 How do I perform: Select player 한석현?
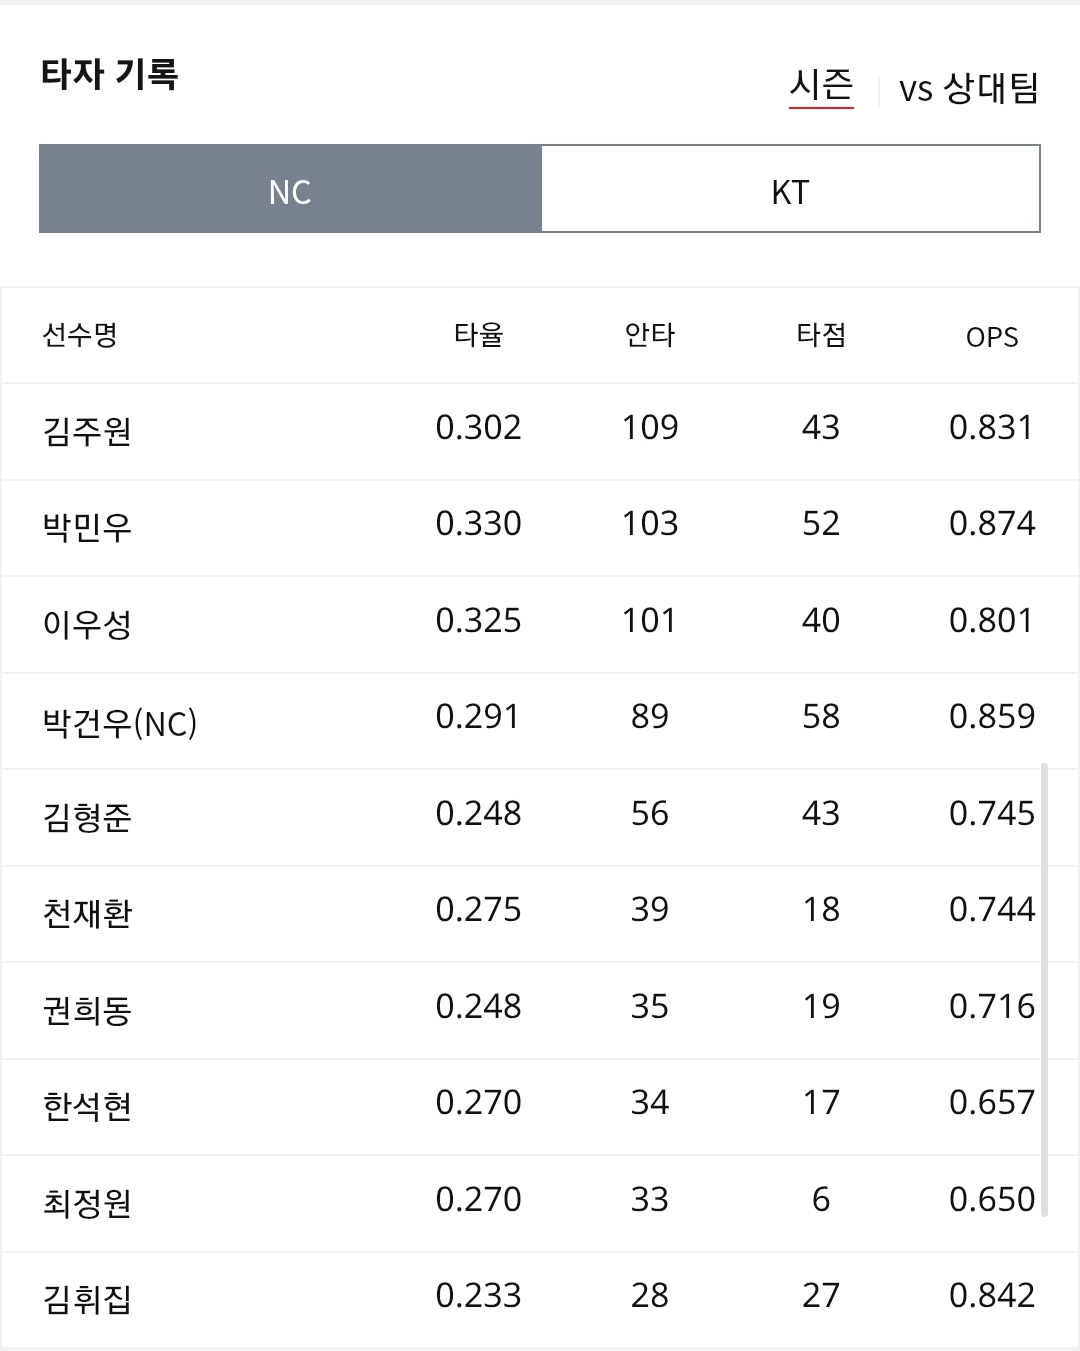(x=540, y=1107)
